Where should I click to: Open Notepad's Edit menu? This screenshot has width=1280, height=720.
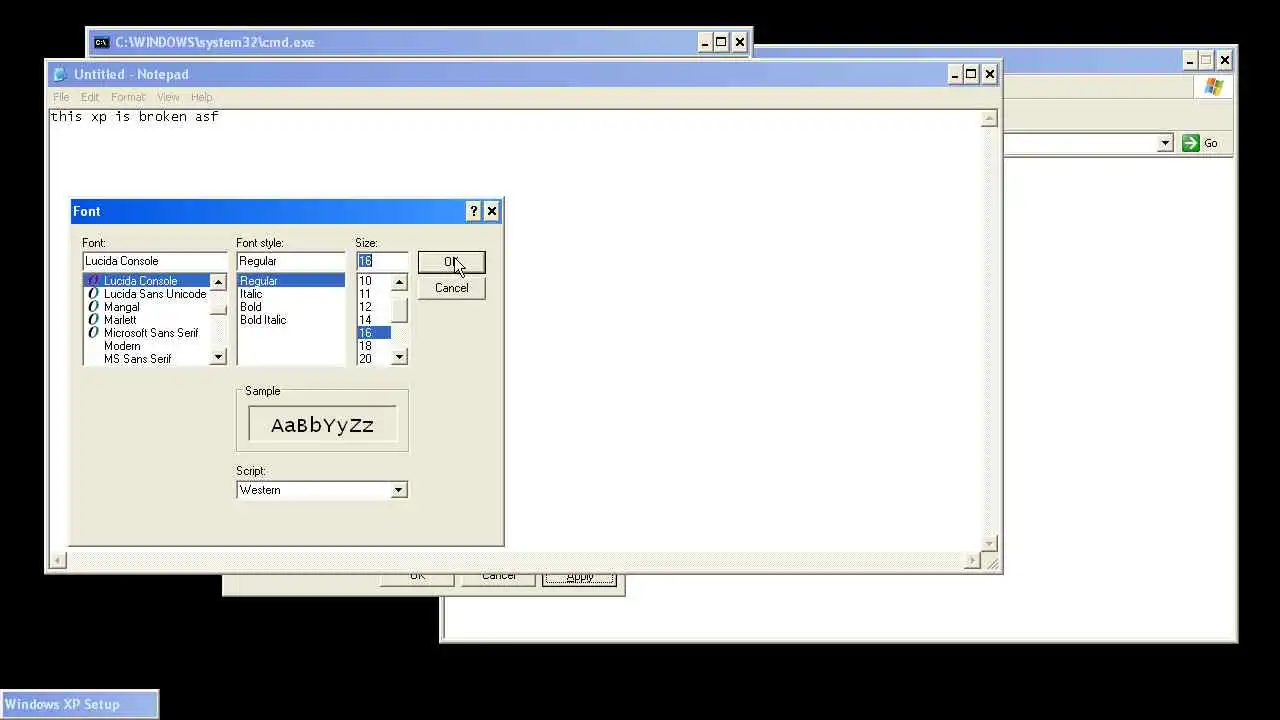click(x=90, y=97)
